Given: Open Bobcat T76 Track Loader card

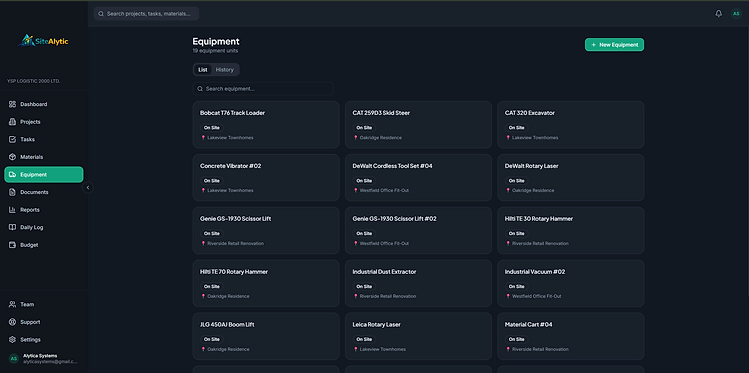Looking at the screenshot, I should [x=266, y=125].
